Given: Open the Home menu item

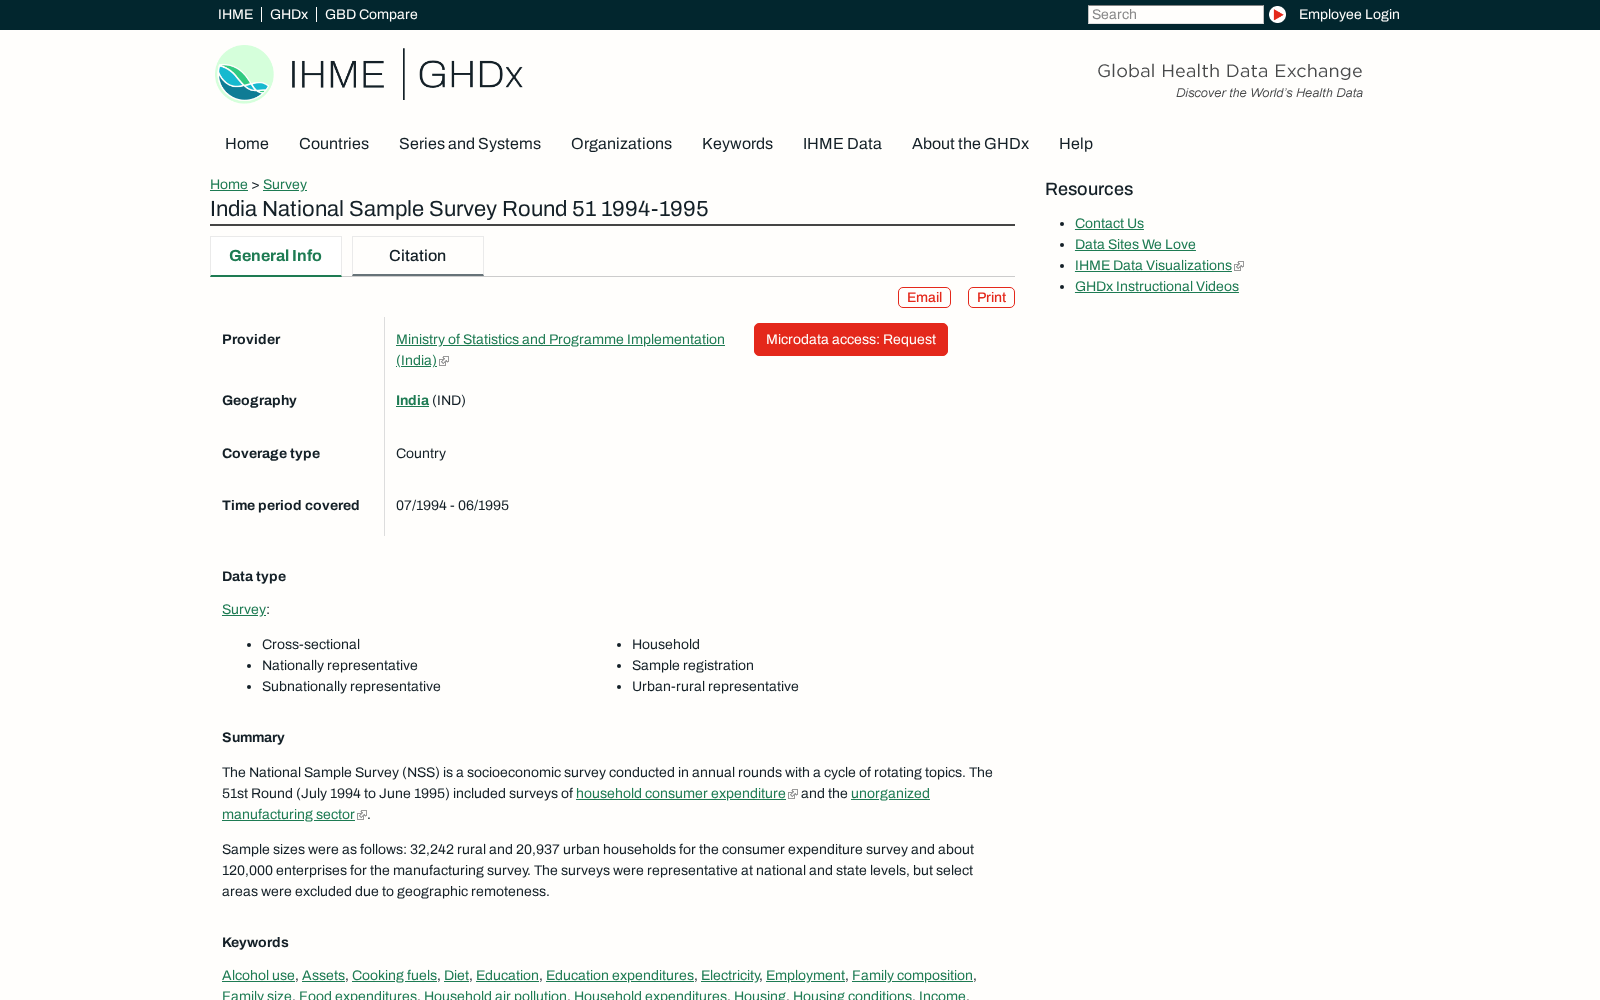Looking at the screenshot, I should (247, 144).
